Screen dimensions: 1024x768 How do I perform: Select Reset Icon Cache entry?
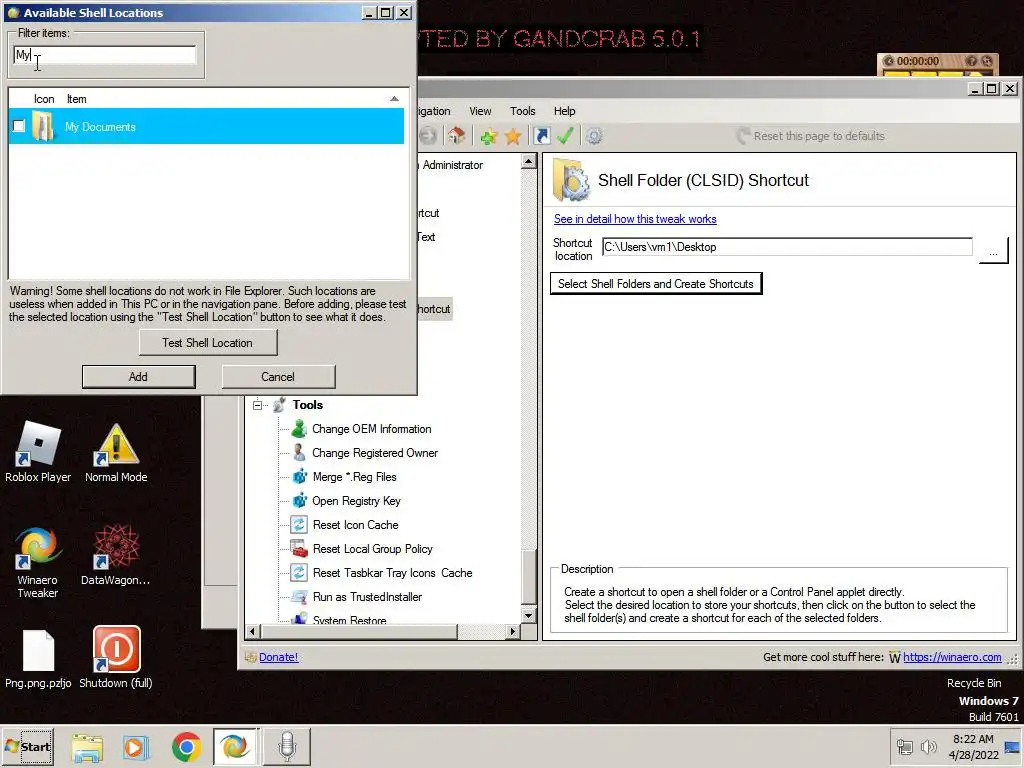click(x=355, y=525)
